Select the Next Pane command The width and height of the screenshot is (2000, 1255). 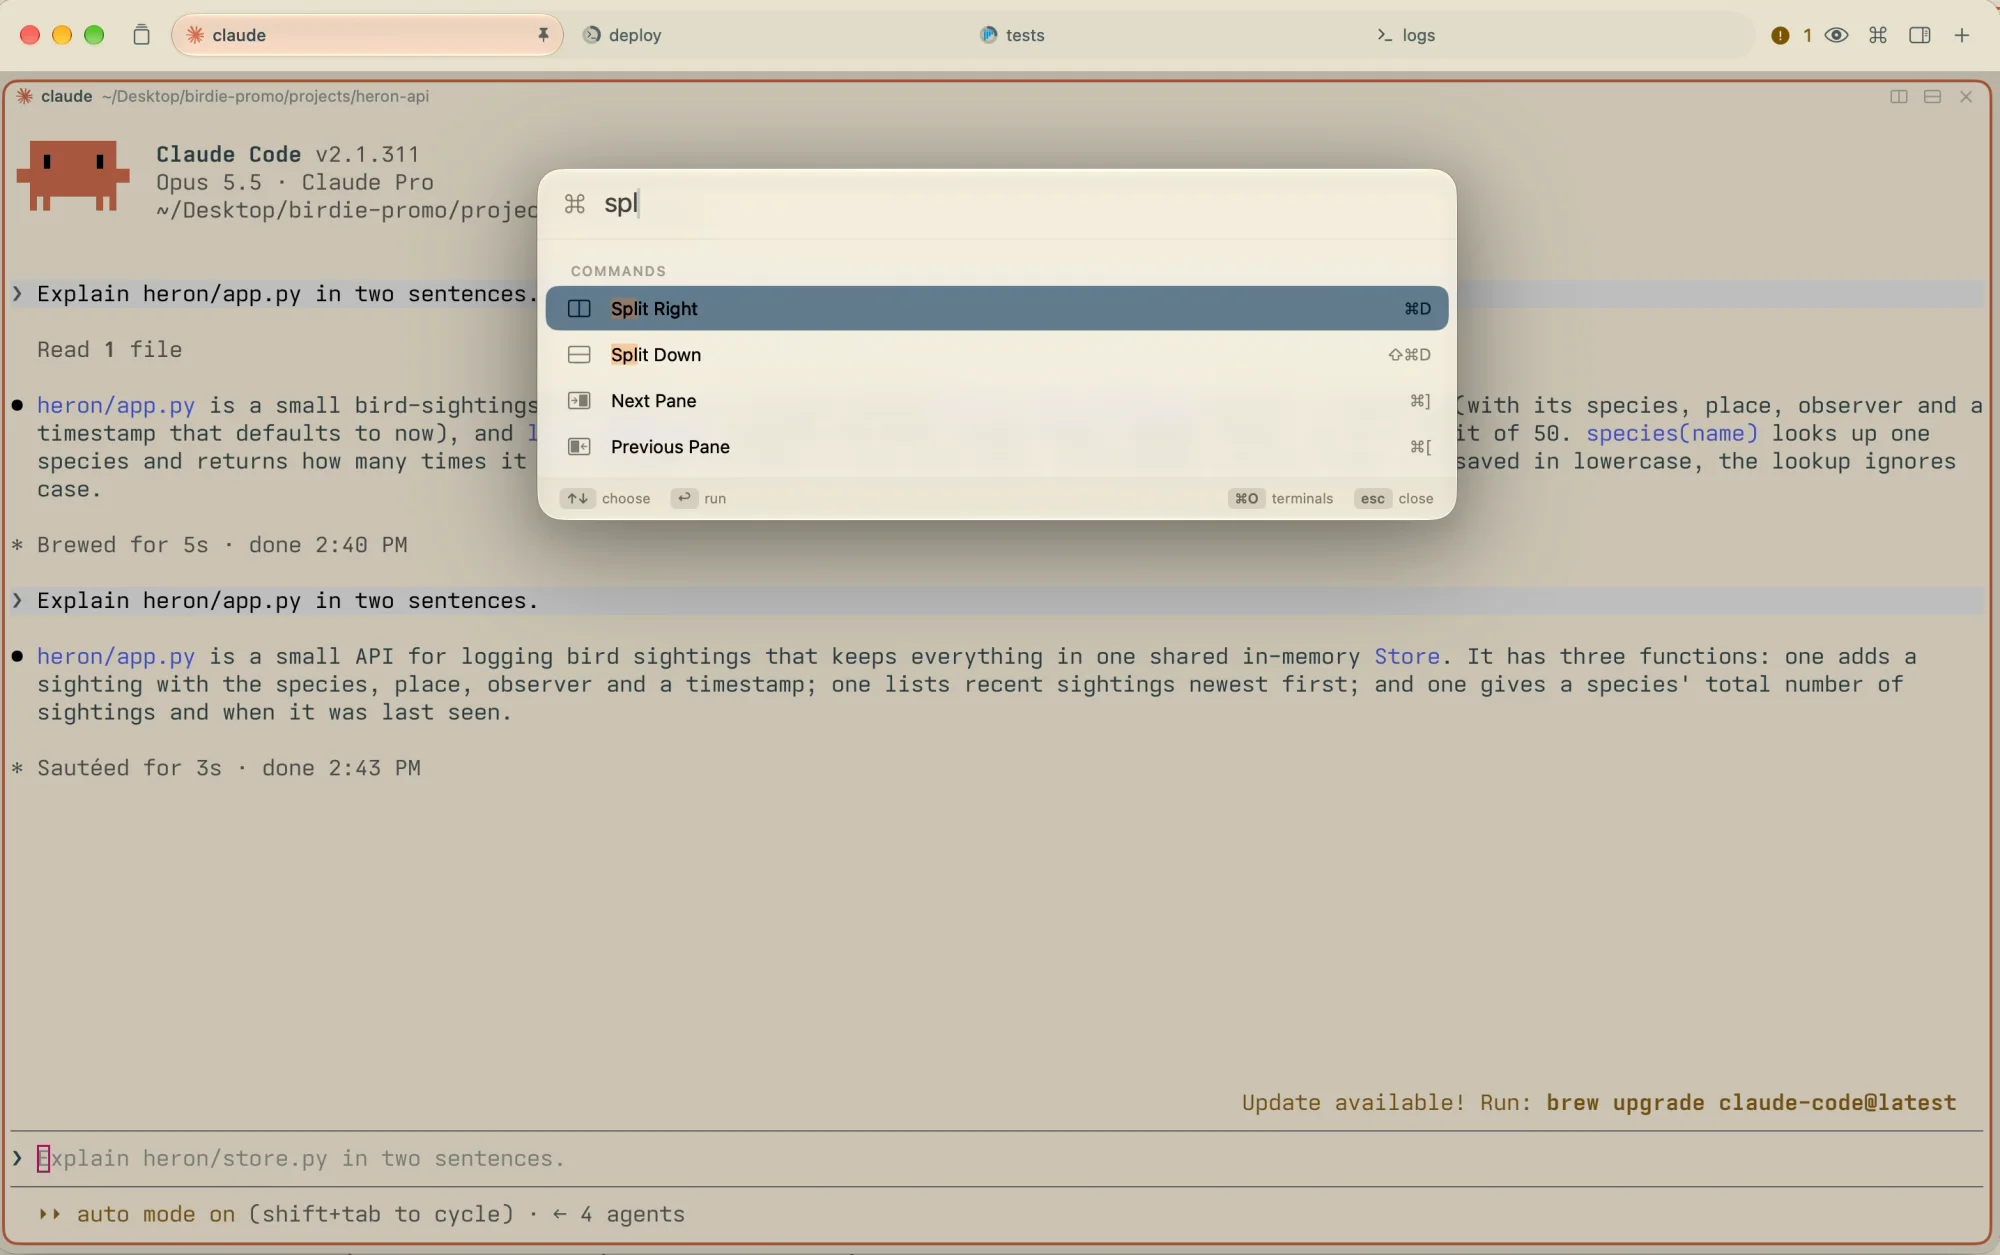[996, 400]
